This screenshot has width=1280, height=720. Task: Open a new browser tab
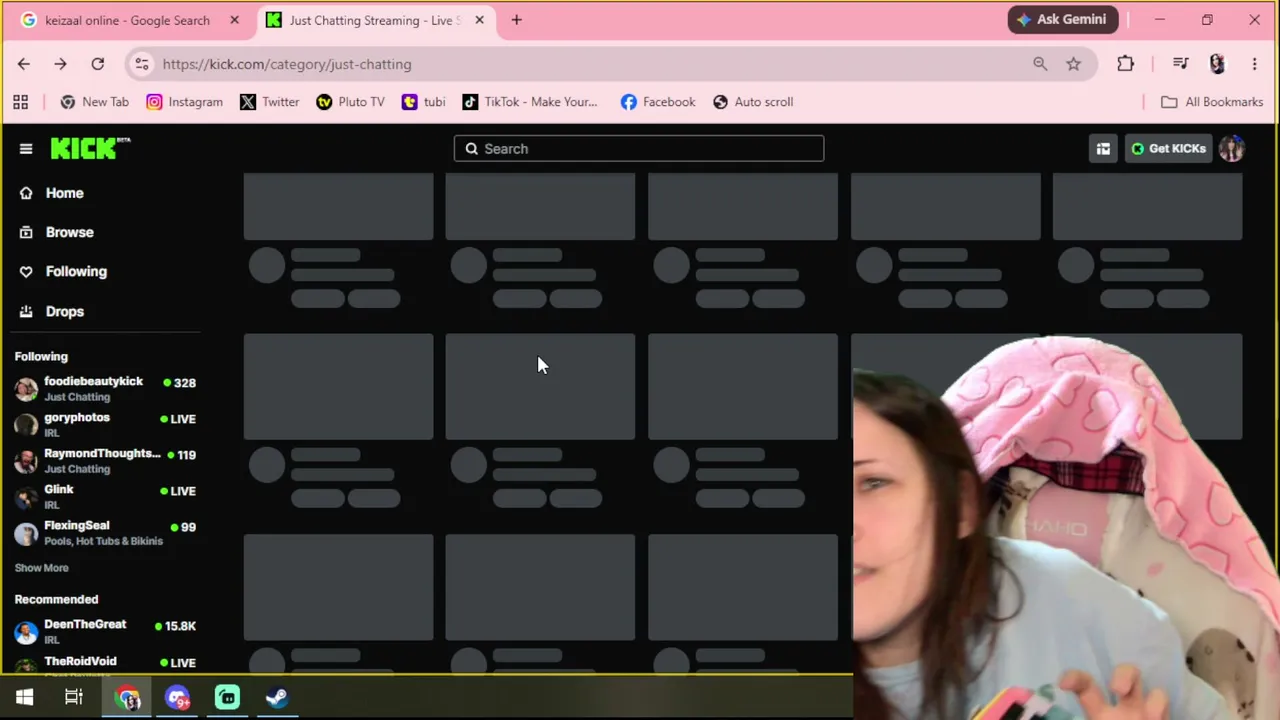pos(516,20)
